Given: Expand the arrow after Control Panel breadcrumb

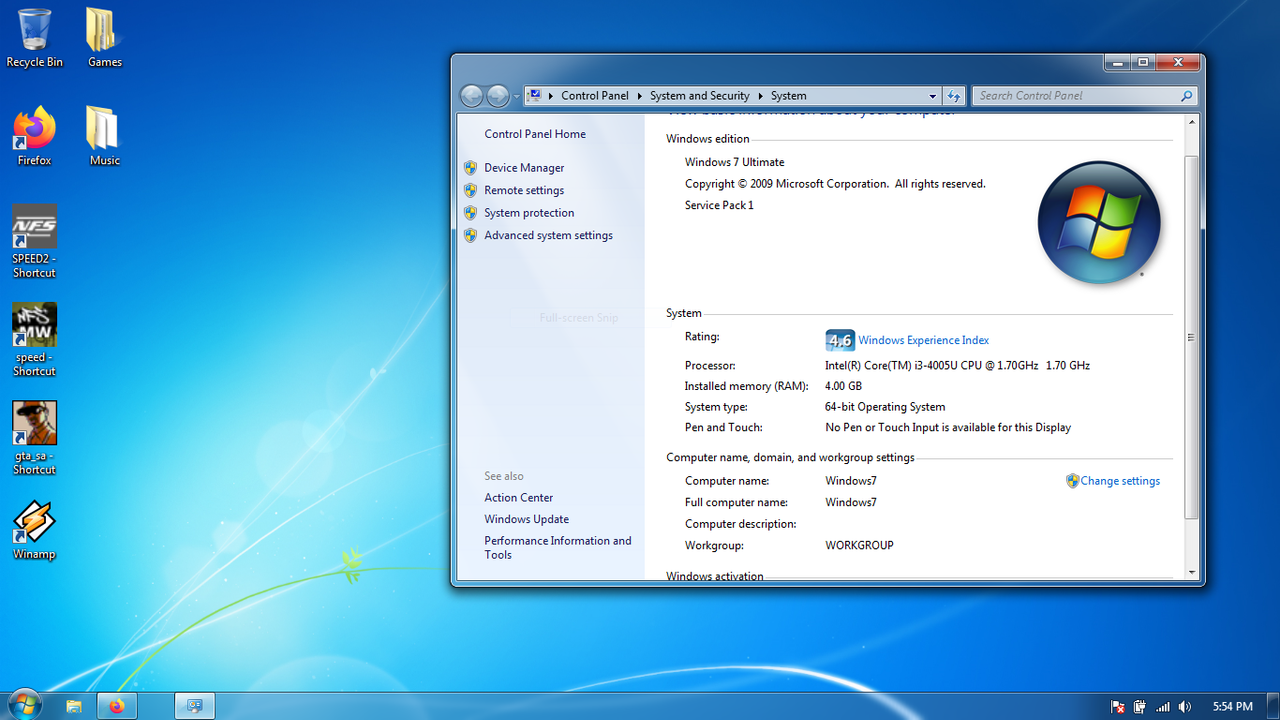Looking at the screenshot, I should coord(640,96).
